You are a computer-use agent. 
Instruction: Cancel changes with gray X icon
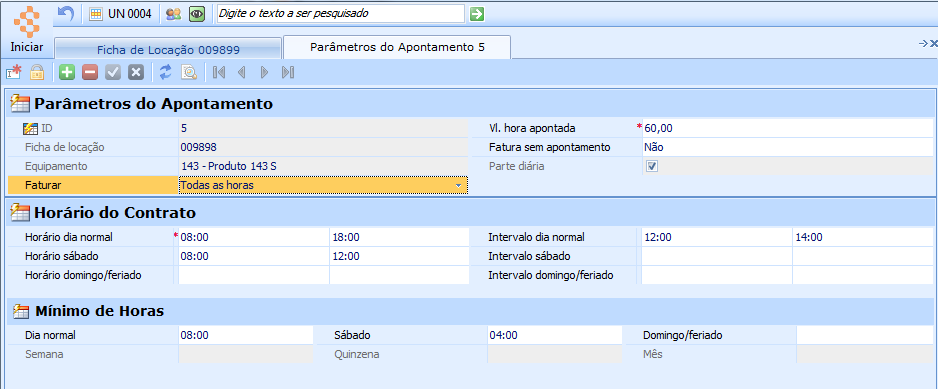pos(136,72)
